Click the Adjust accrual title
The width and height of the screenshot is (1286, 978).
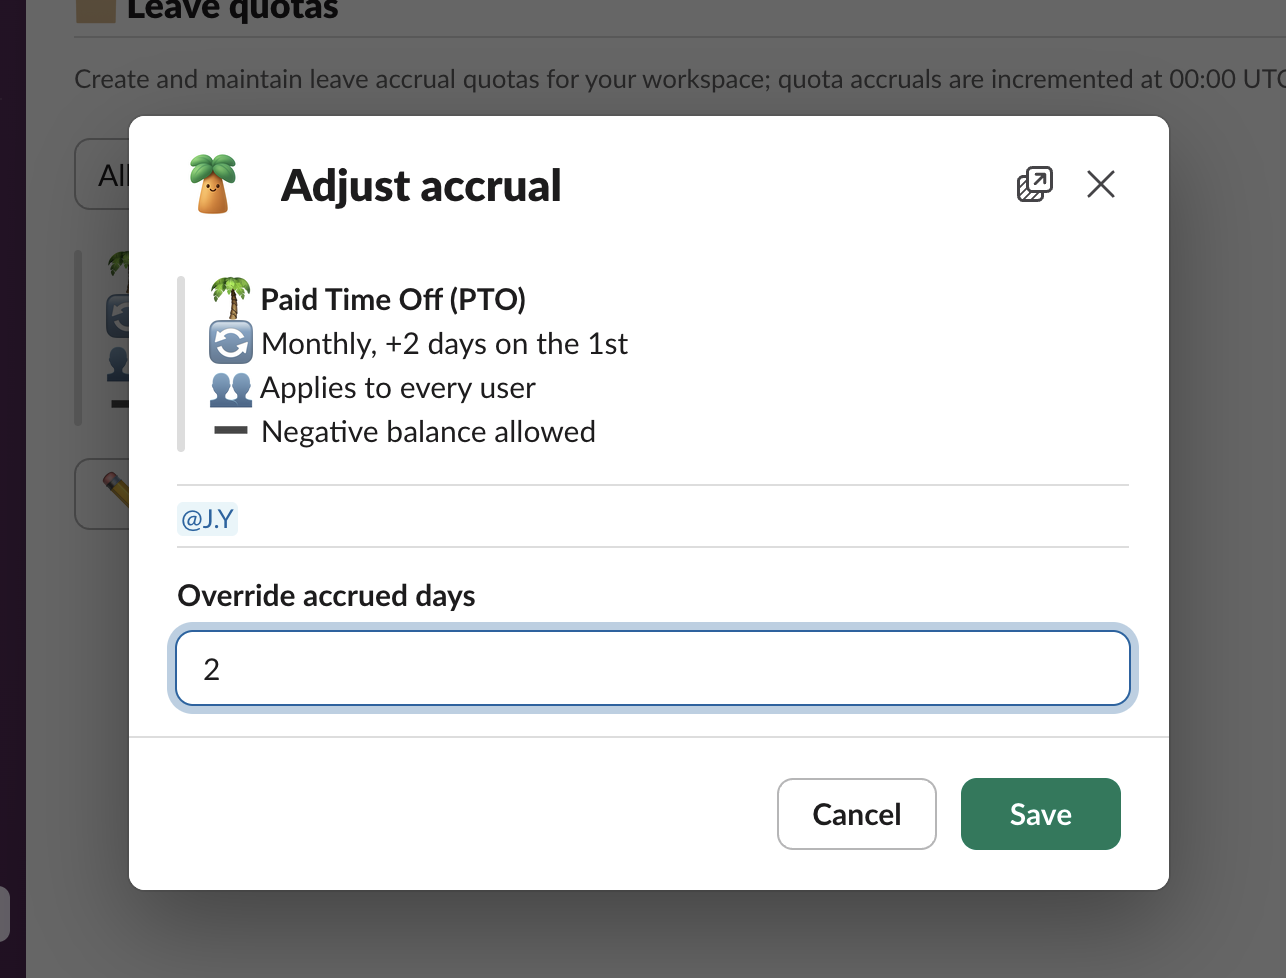click(x=421, y=186)
